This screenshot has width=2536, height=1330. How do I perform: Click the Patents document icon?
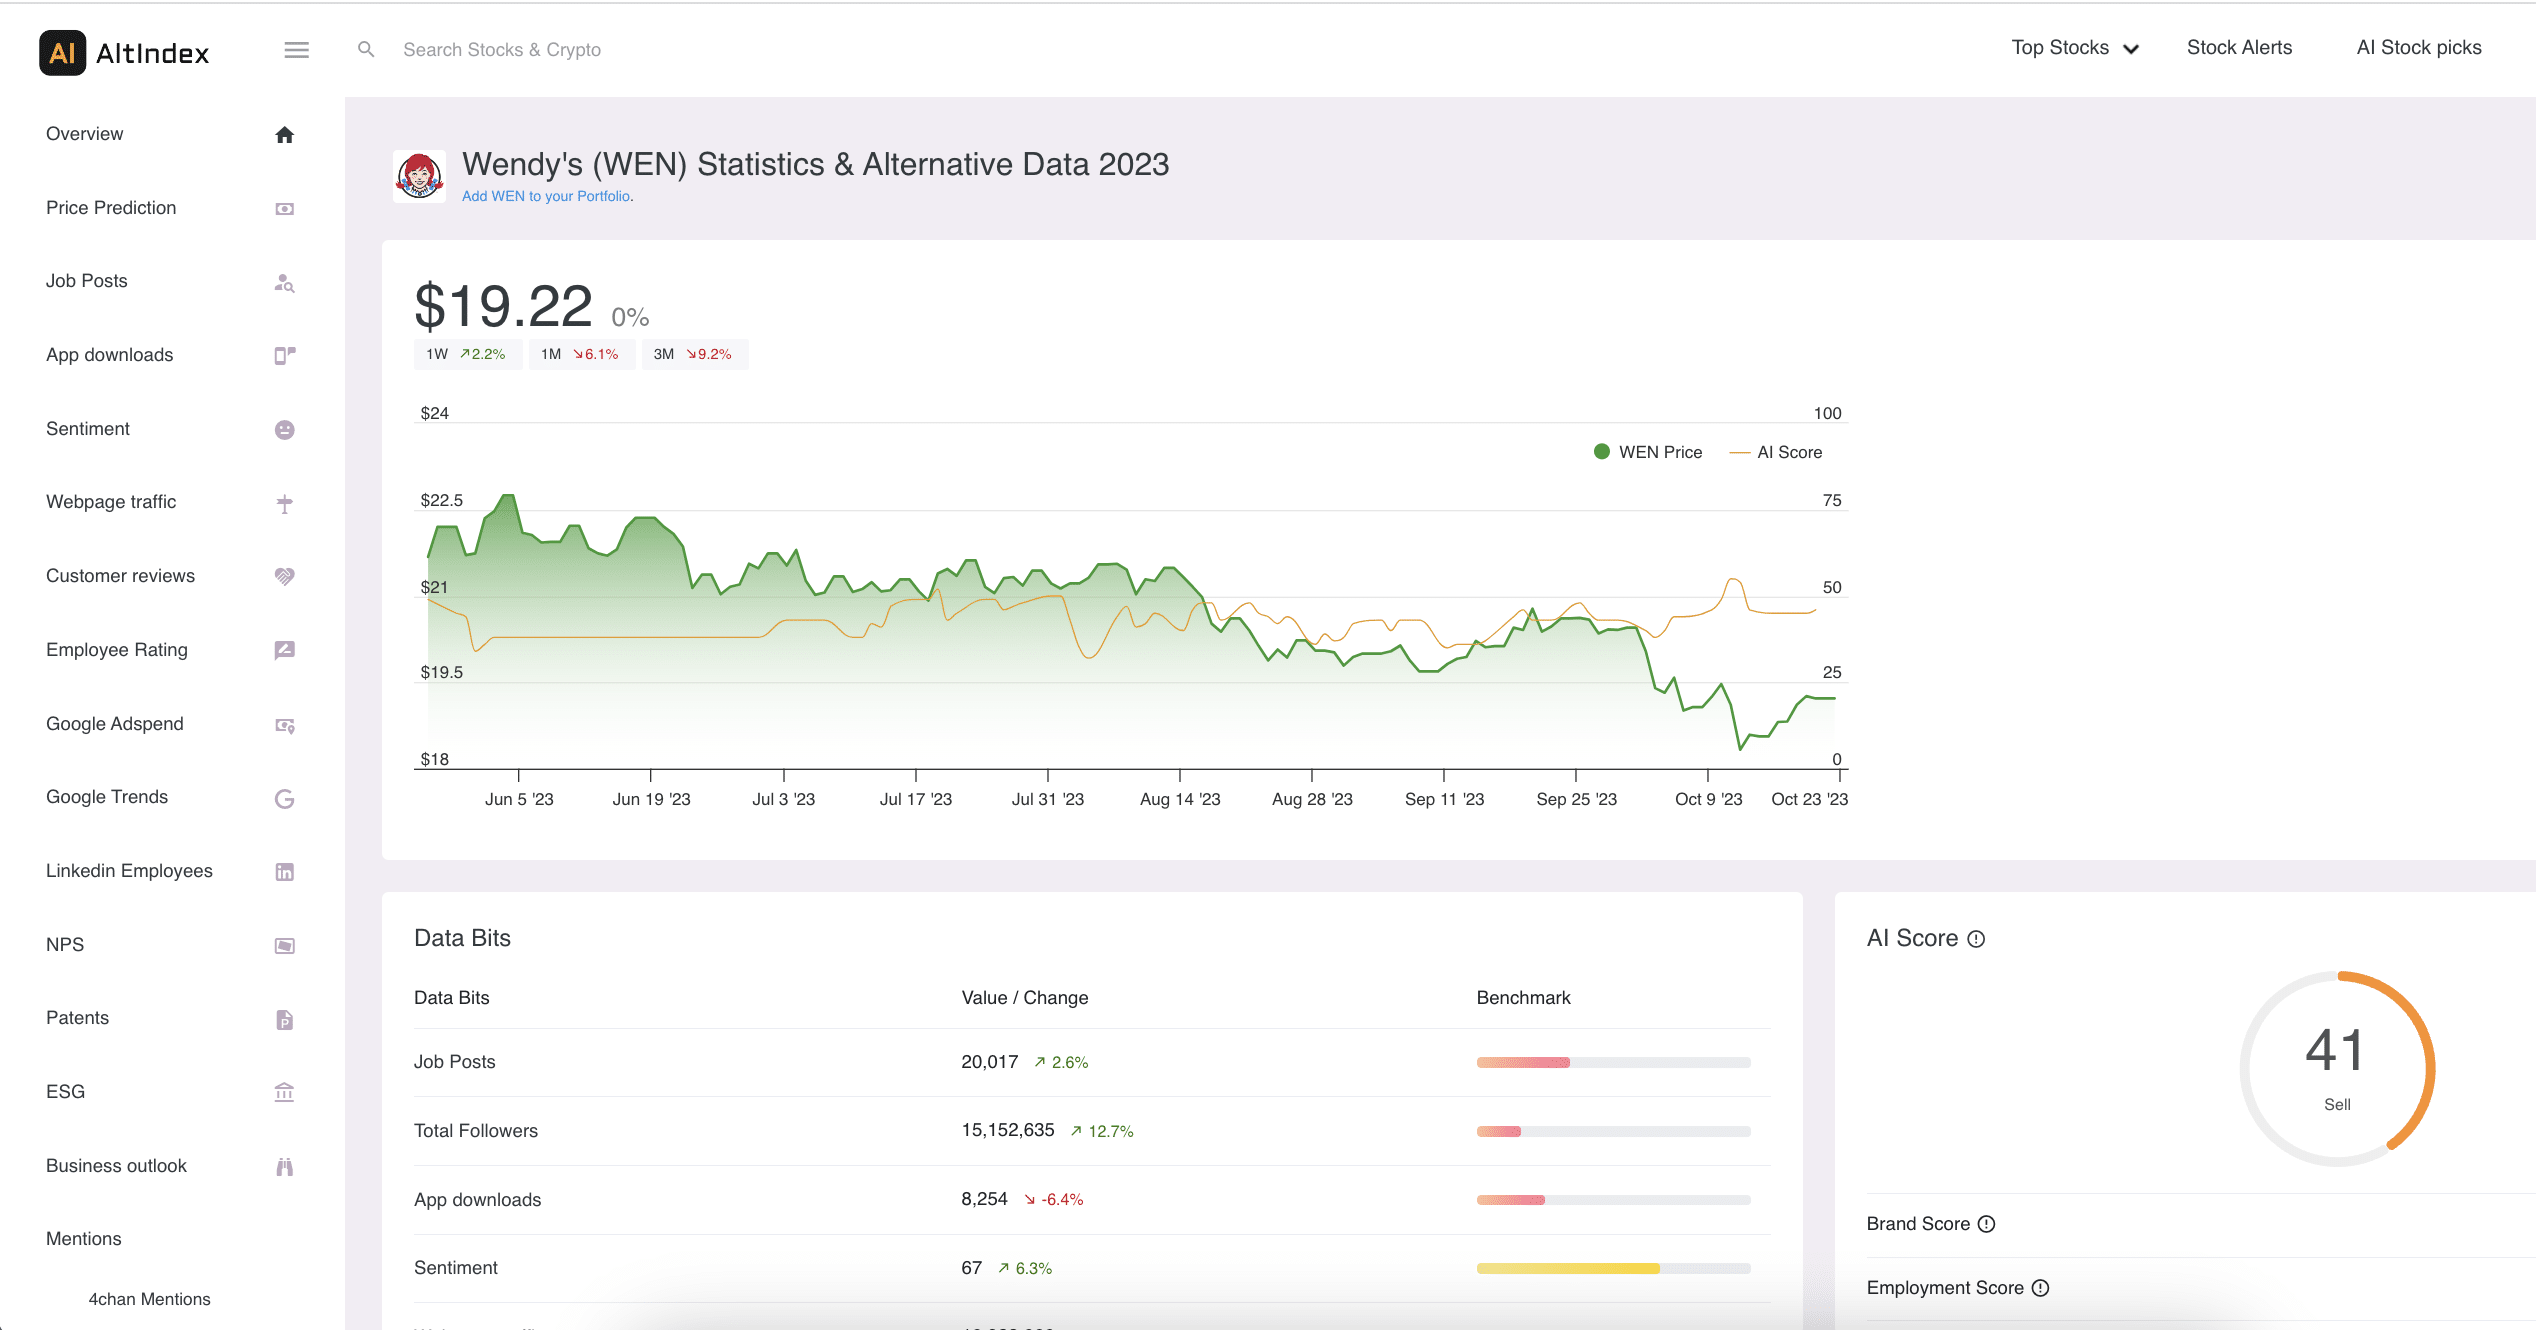click(x=285, y=1020)
